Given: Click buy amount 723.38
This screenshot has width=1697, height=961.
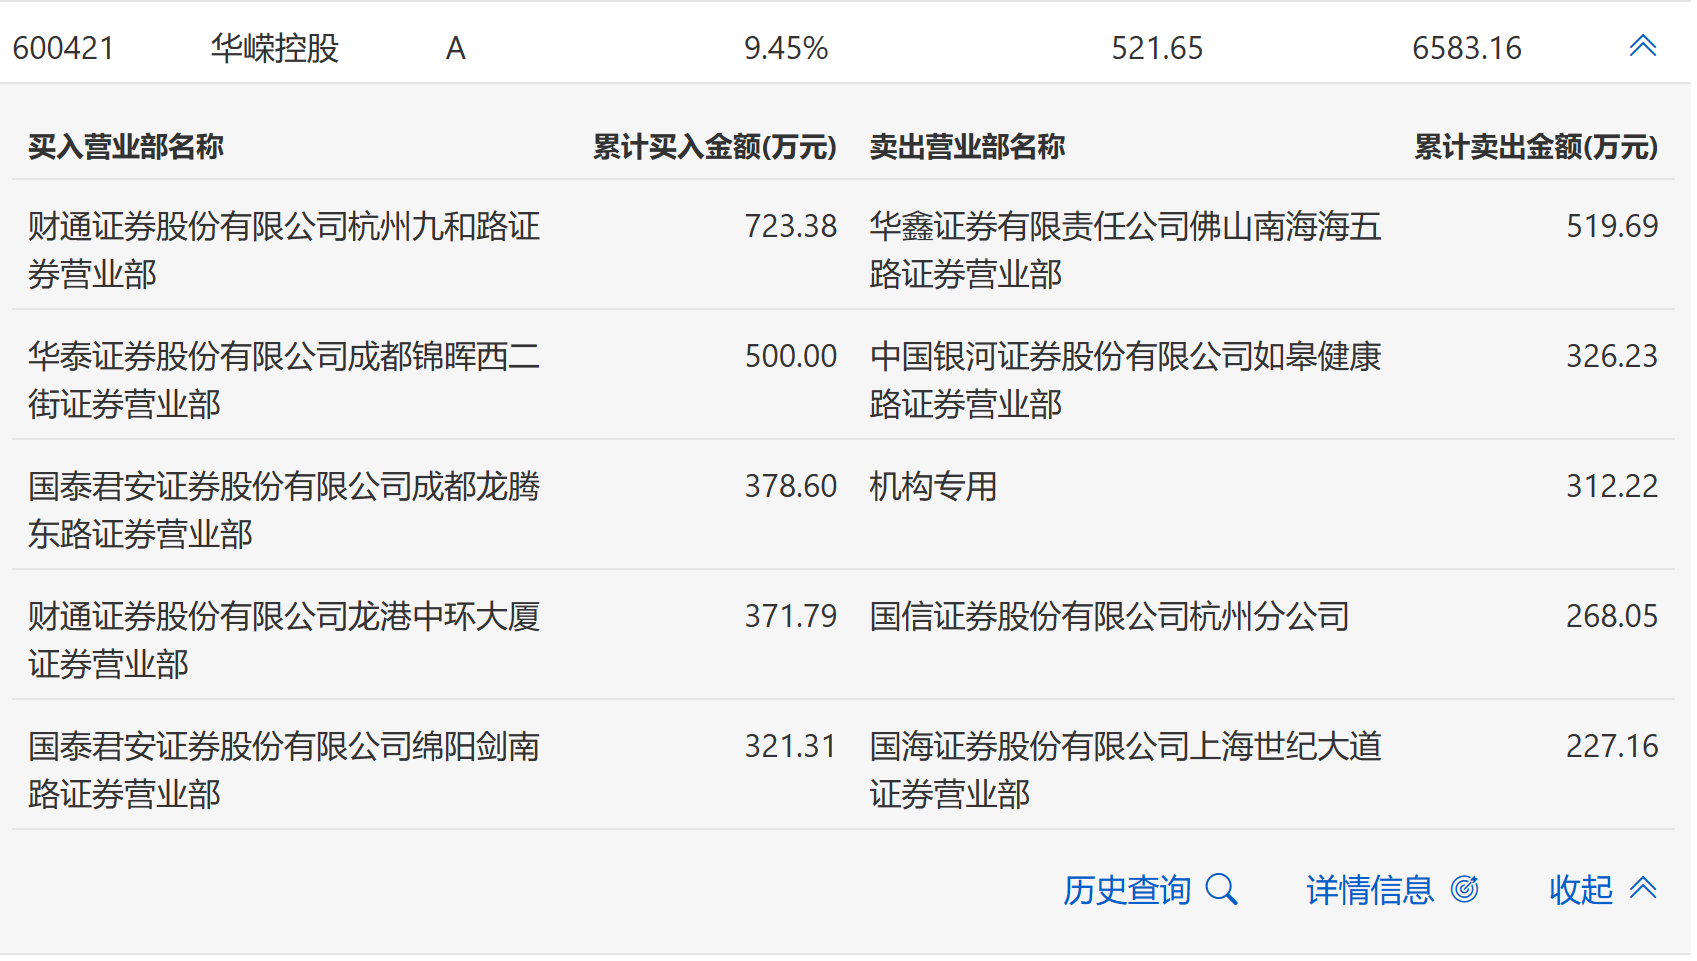Looking at the screenshot, I should [x=790, y=226].
